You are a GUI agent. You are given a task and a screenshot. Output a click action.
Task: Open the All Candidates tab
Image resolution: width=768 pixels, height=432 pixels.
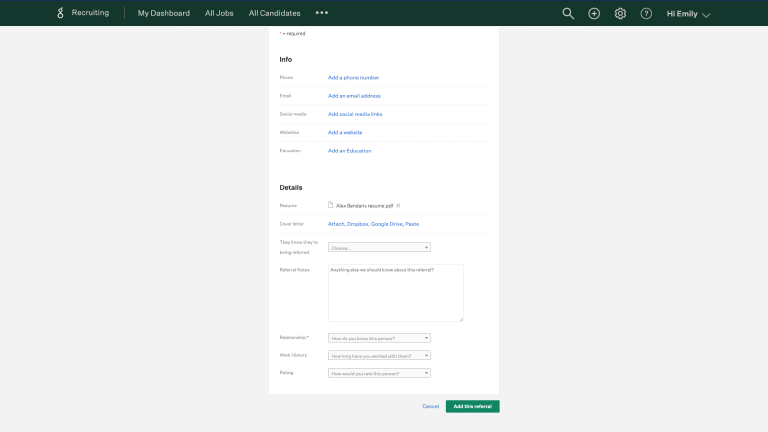[274, 13]
